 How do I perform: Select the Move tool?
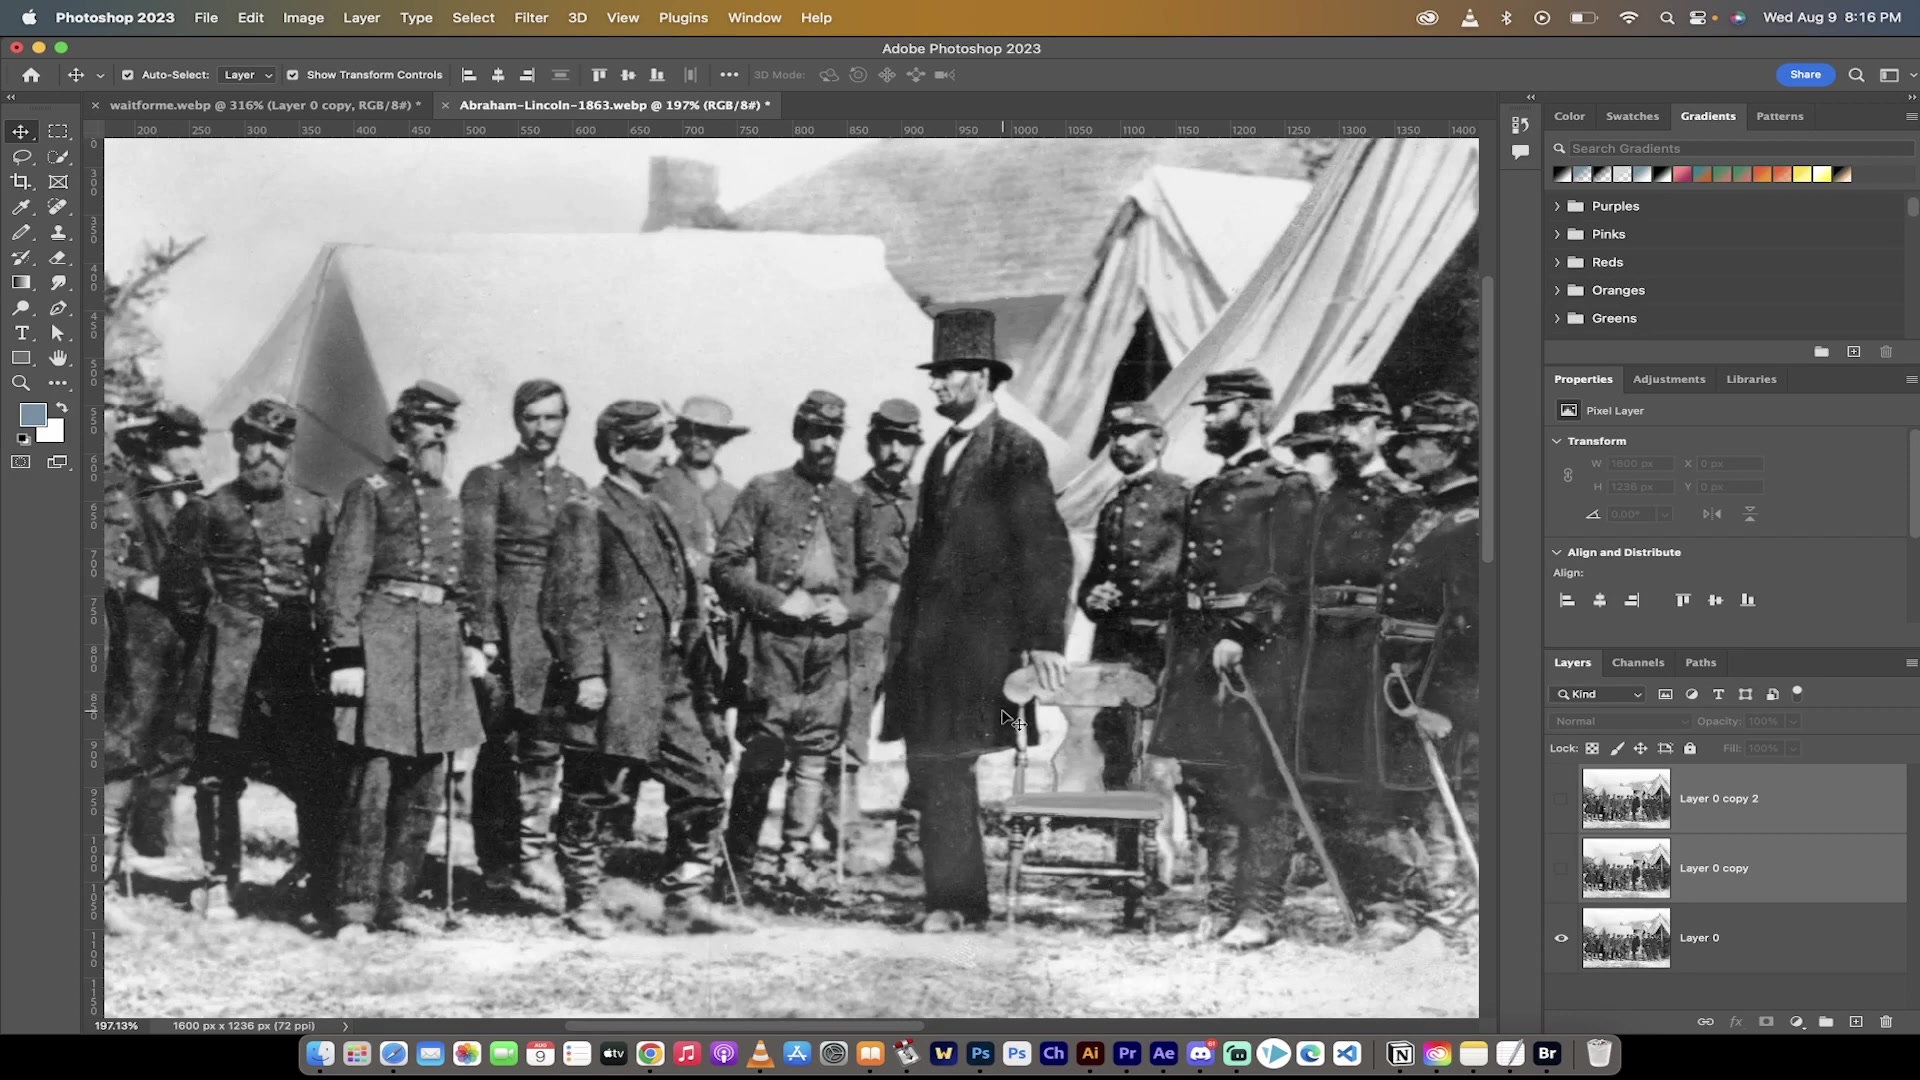[20, 131]
